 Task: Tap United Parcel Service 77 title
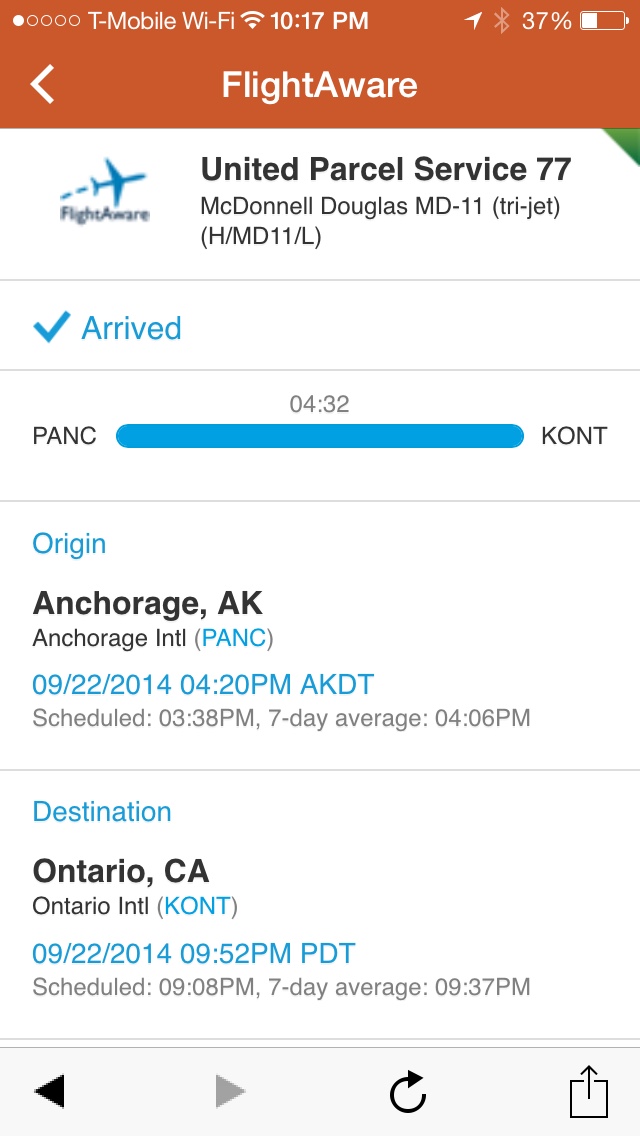pos(386,170)
